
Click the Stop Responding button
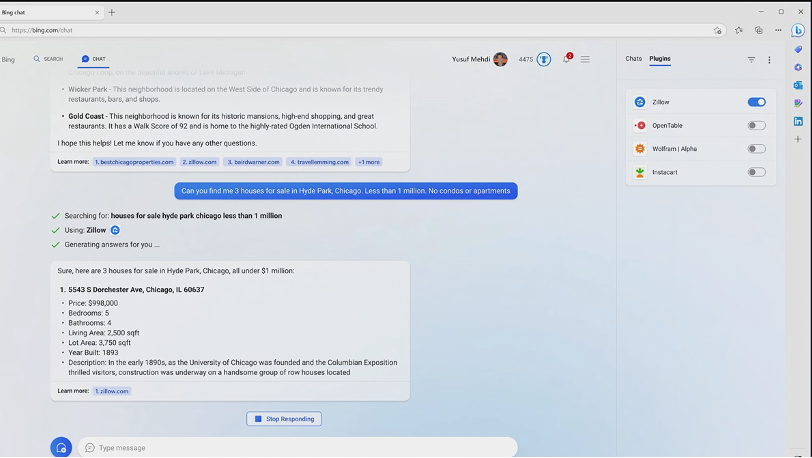284,419
